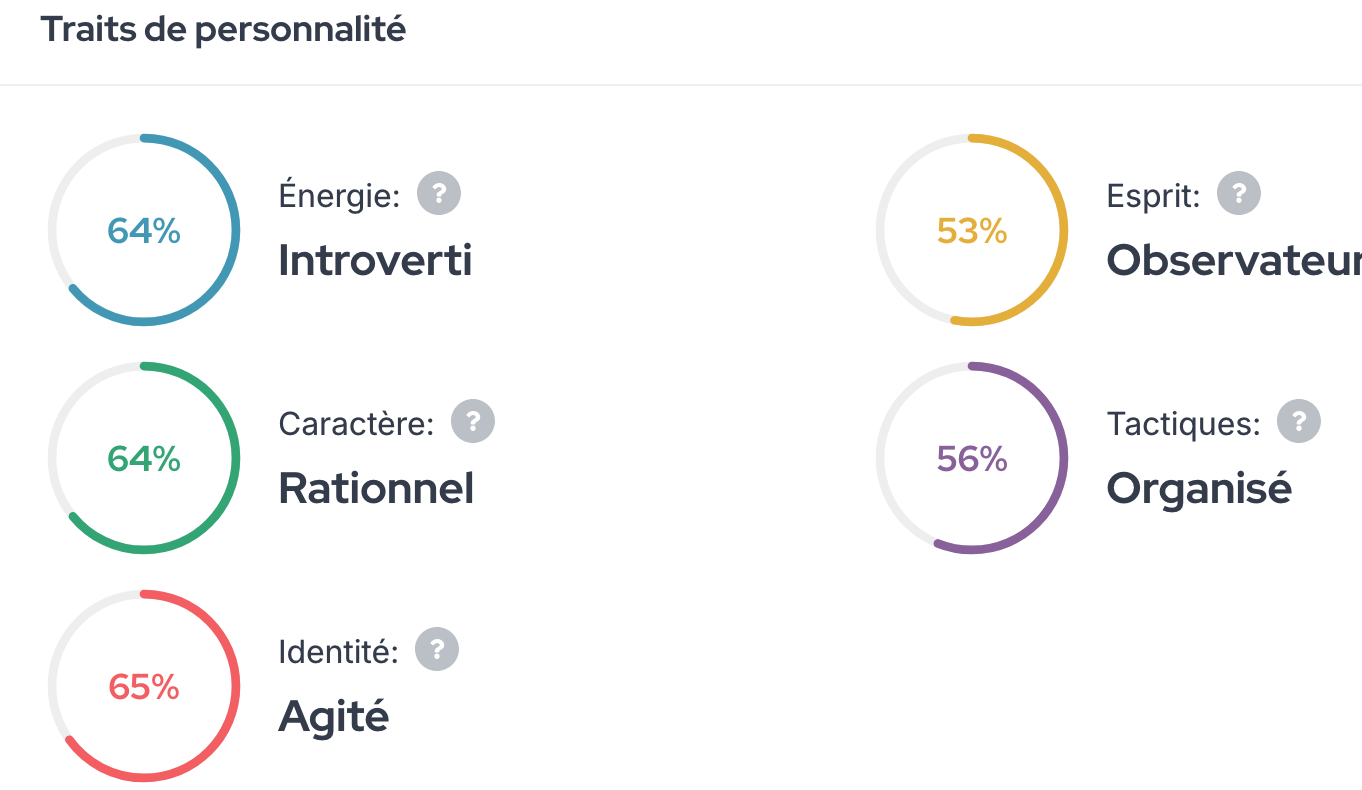This screenshot has width=1362, height=790.
Task: Click the Organisé trait result
Action: 1199,489
